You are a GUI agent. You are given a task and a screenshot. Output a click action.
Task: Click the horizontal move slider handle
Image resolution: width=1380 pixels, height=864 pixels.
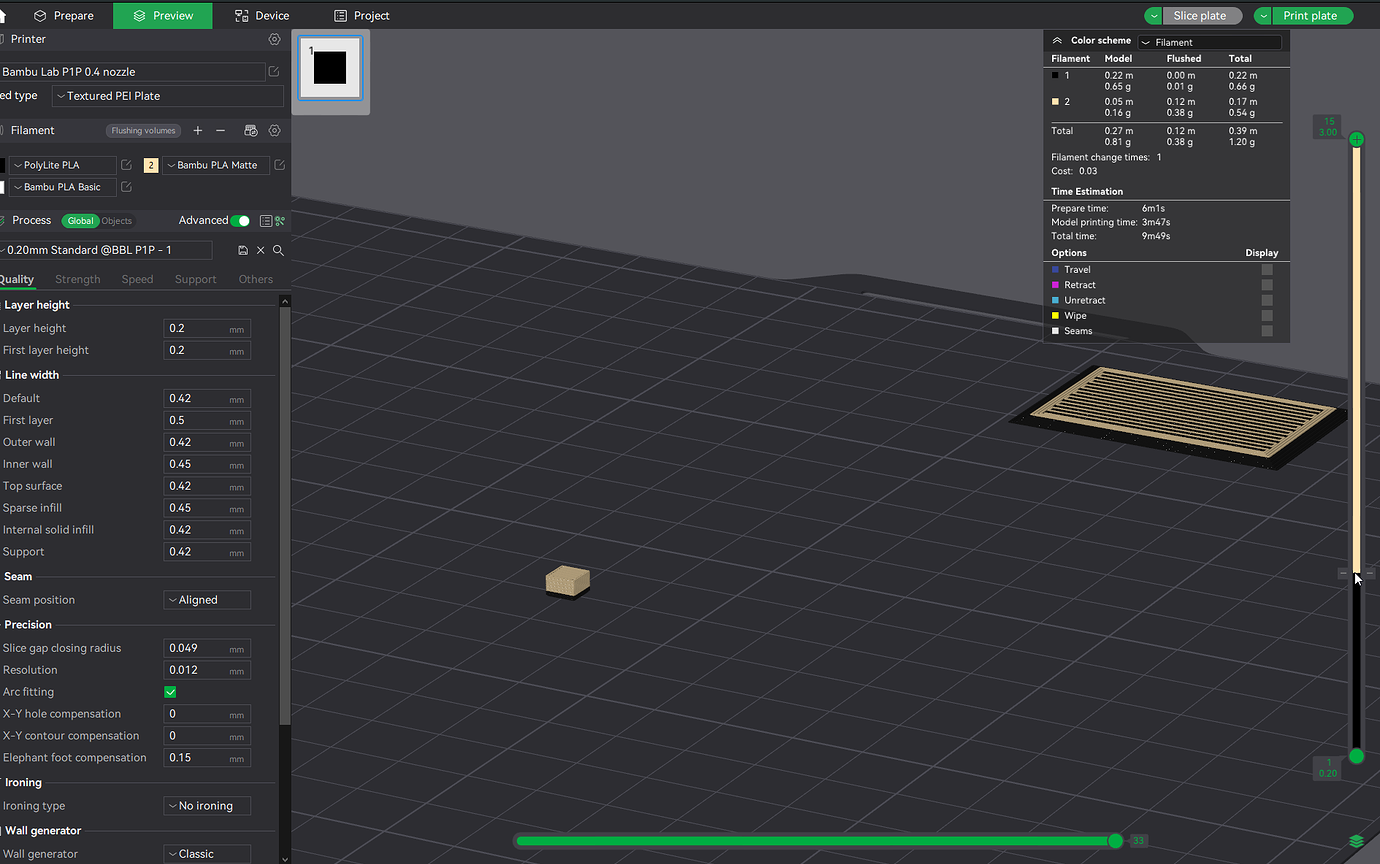click(x=1116, y=841)
